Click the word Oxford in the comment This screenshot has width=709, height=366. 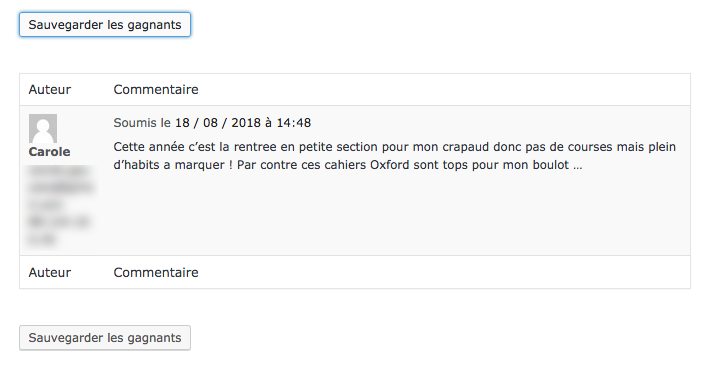coord(390,165)
